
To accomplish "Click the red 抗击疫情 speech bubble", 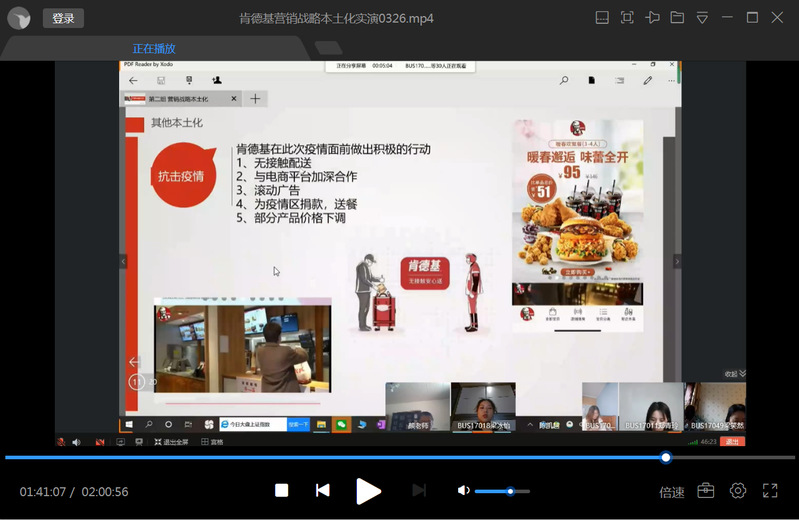I will [x=183, y=175].
